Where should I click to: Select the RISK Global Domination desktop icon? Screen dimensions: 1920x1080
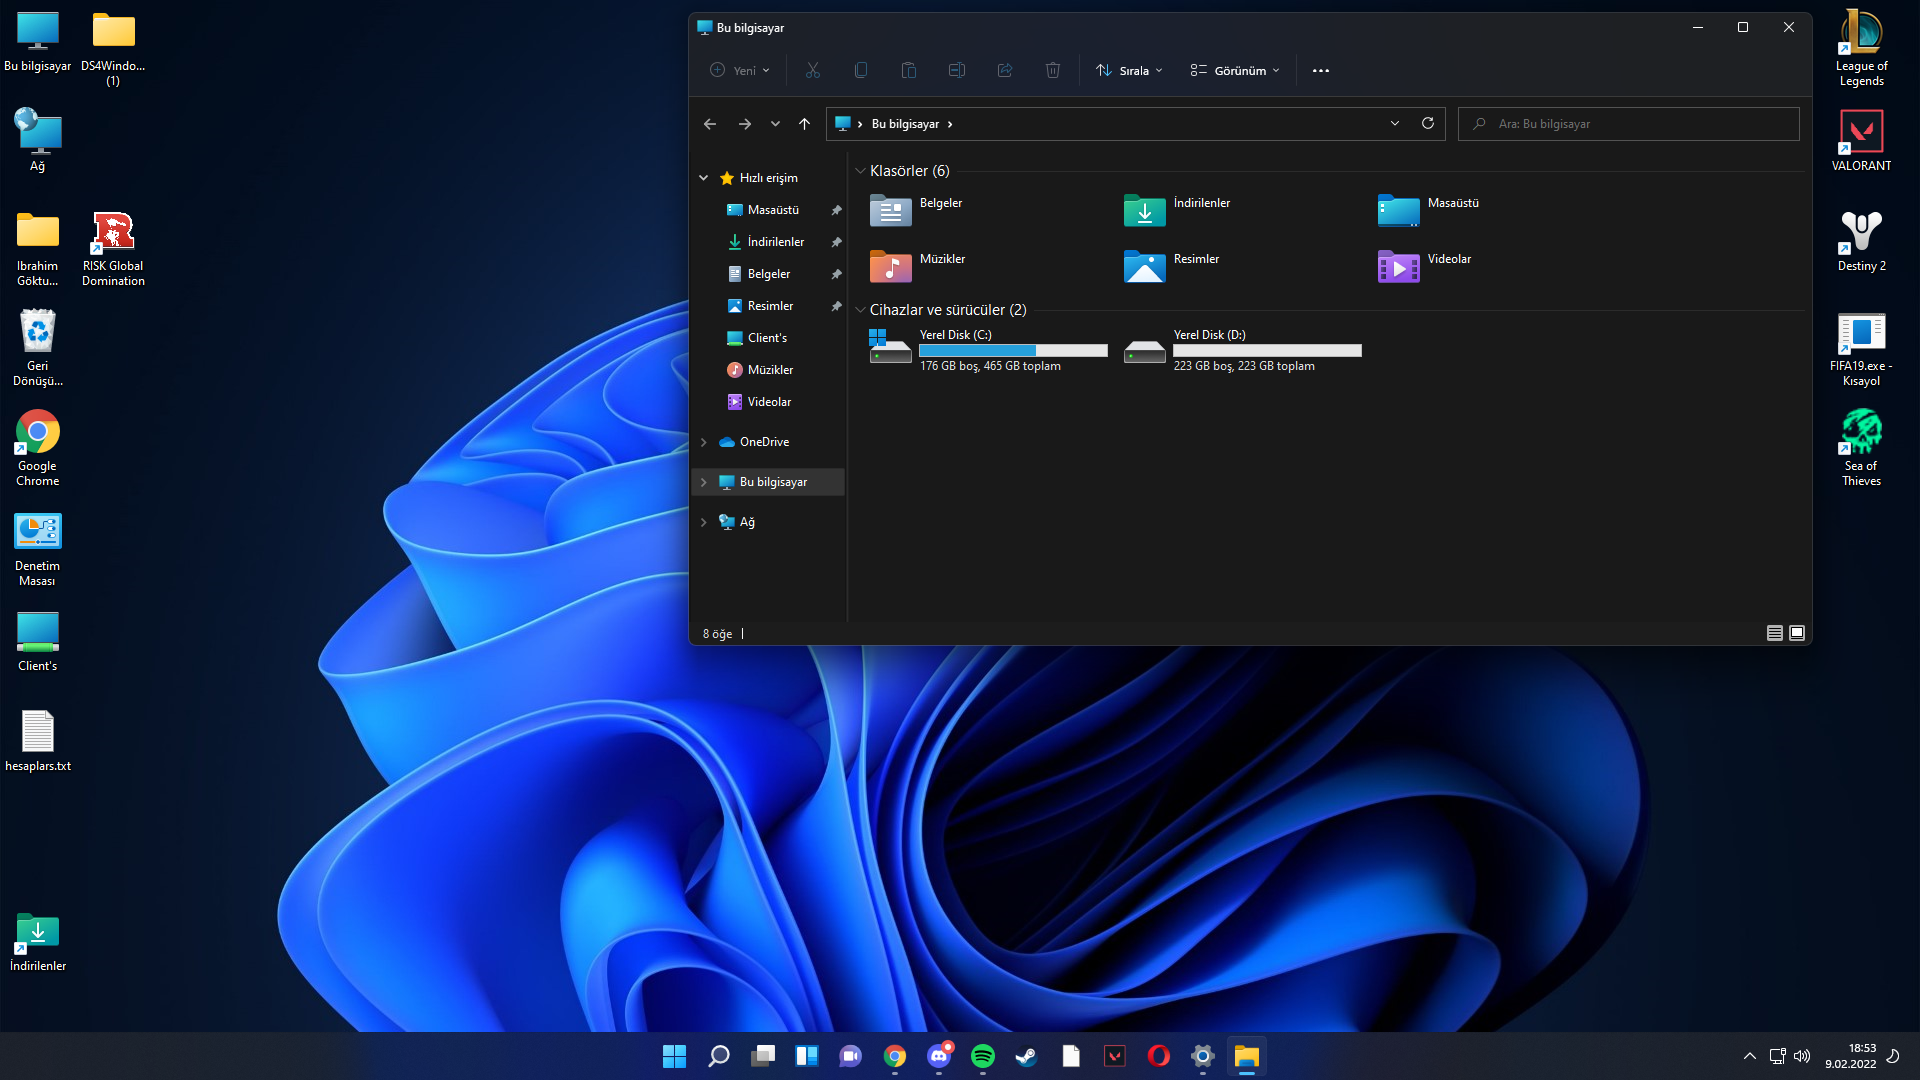click(x=113, y=248)
